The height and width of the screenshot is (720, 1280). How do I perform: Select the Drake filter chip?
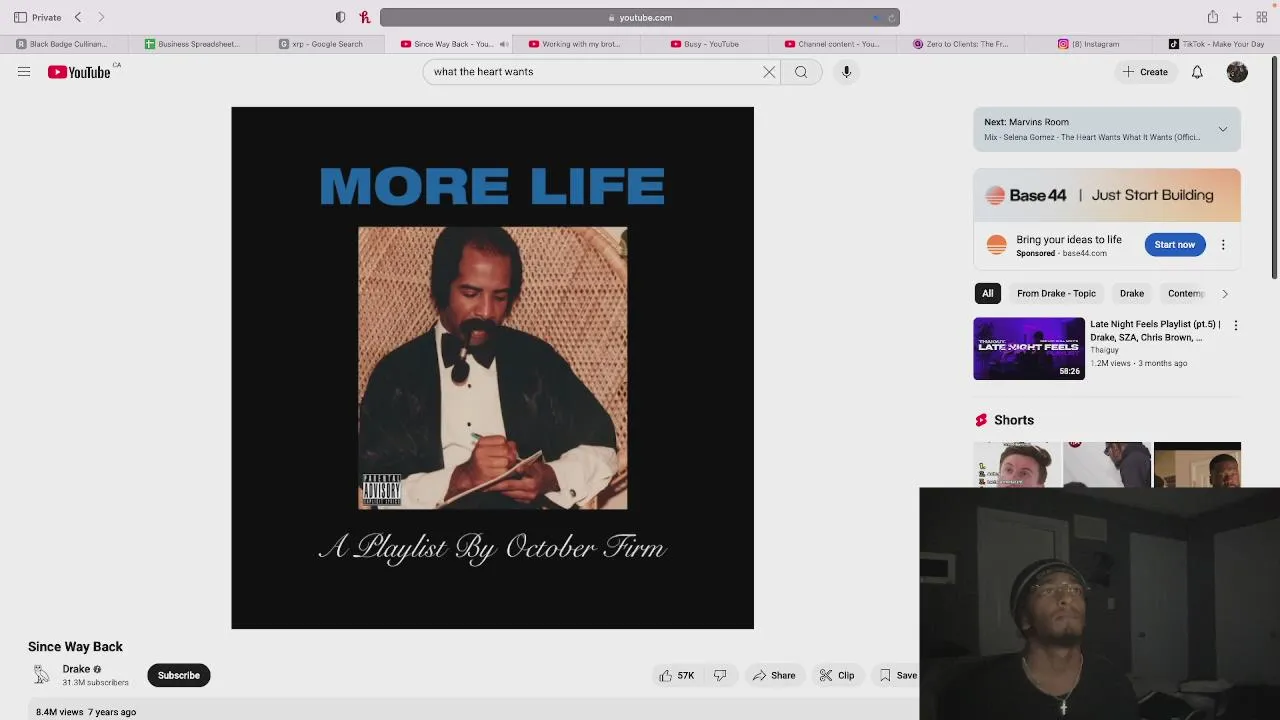[1131, 293]
